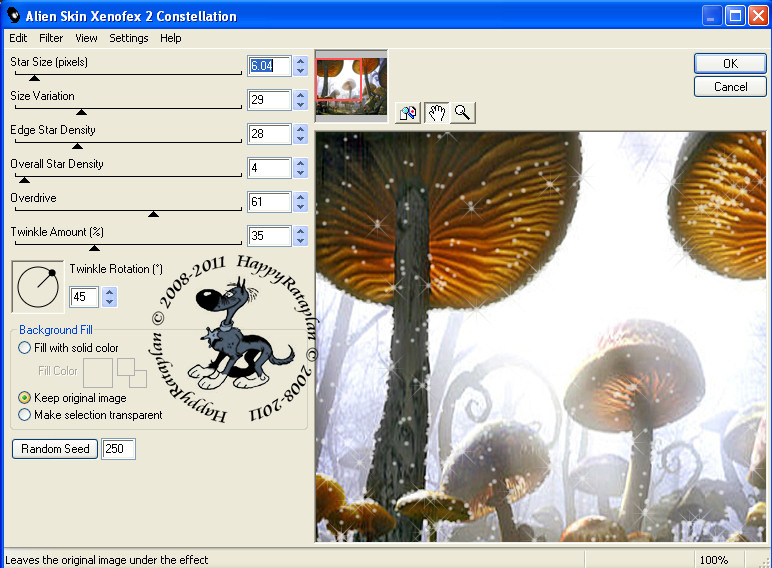Click the Overdrive value field
The height and width of the screenshot is (568, 772).
coord(269,201)
